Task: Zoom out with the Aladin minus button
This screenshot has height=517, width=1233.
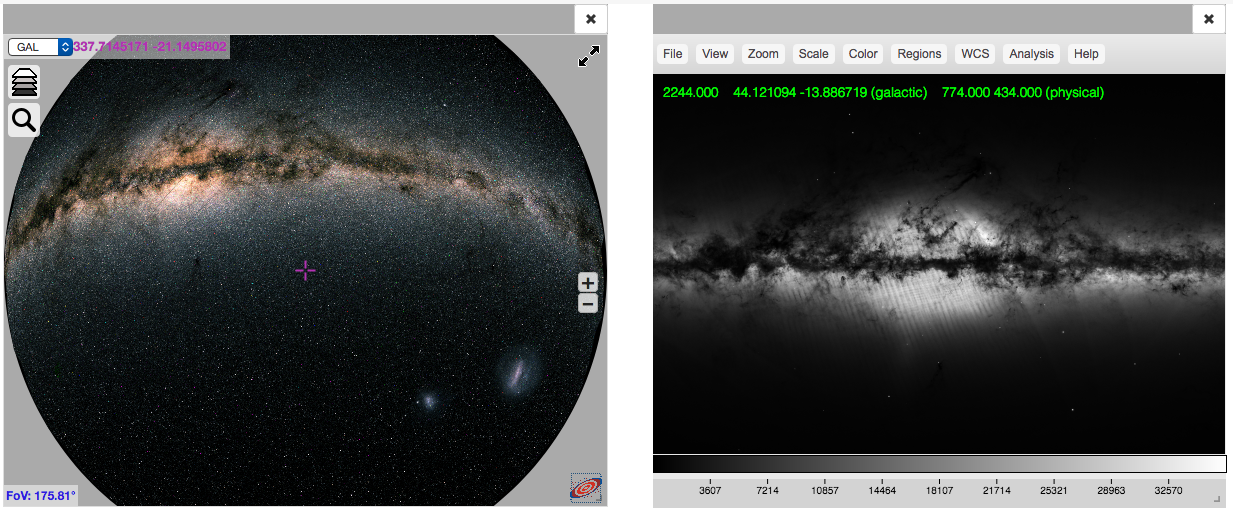Action: point(588,303)
